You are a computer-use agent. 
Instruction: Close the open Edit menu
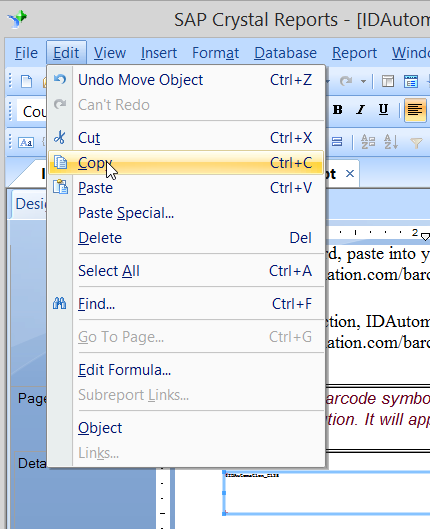click(x=66, y=53)
